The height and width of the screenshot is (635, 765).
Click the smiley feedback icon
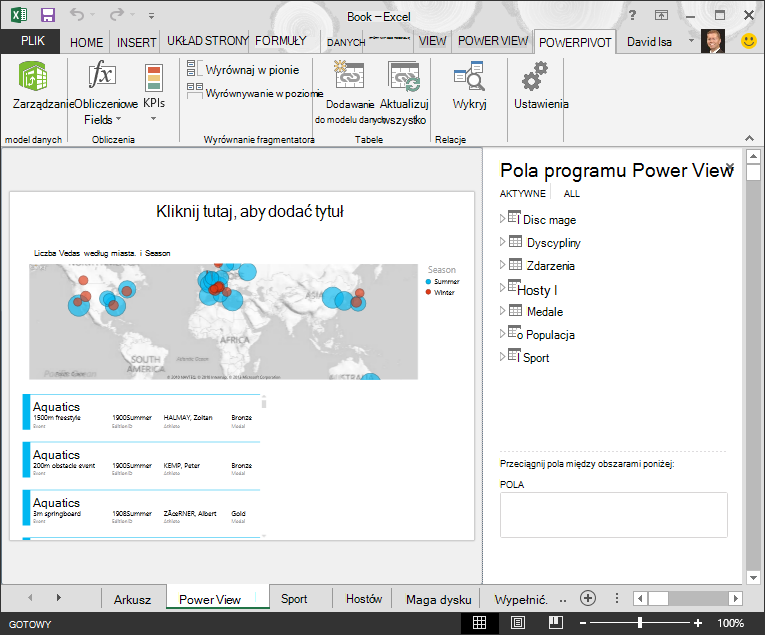click(x=748, y=41)
